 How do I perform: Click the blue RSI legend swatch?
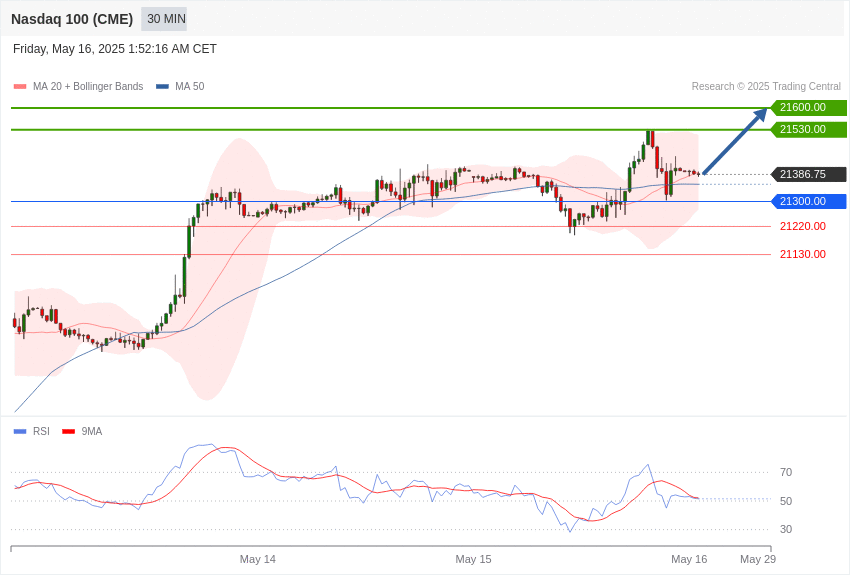click(x=20, y=432)
